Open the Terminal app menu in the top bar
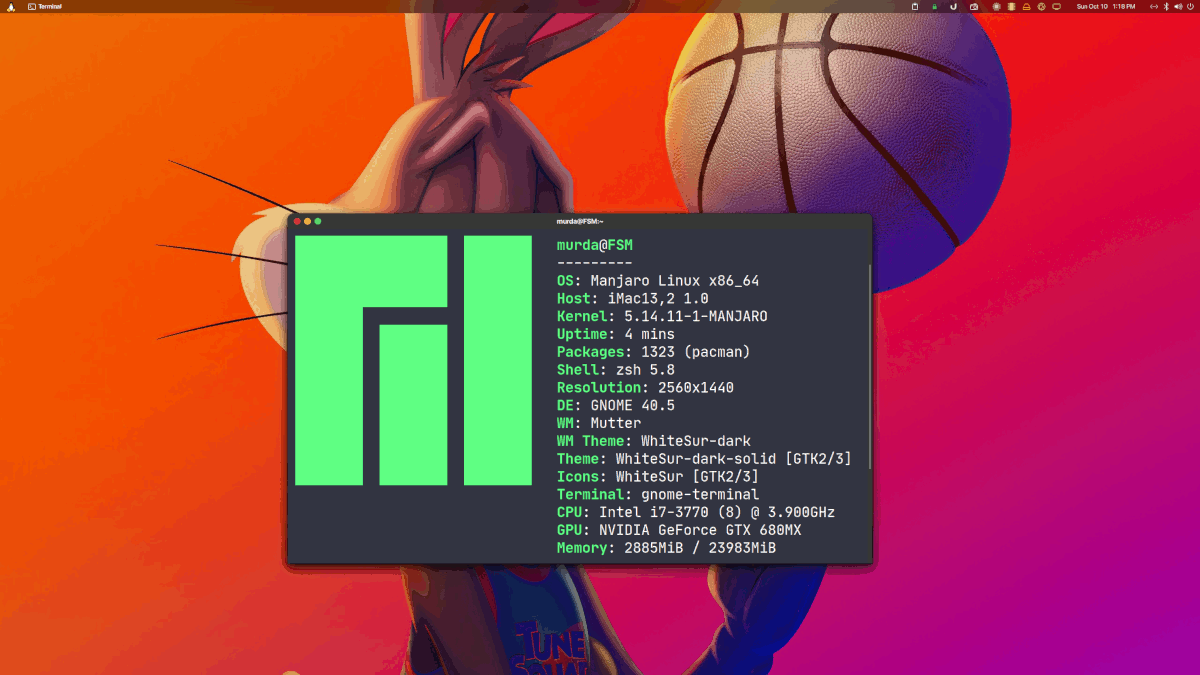The image size is (1200, 675). (45, 6)
